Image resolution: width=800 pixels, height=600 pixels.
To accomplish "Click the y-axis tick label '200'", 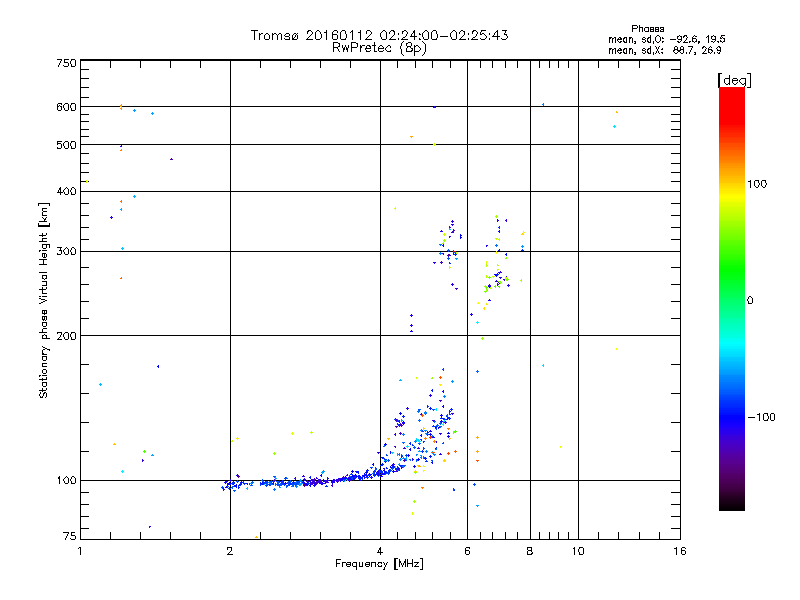I will 67,336.
